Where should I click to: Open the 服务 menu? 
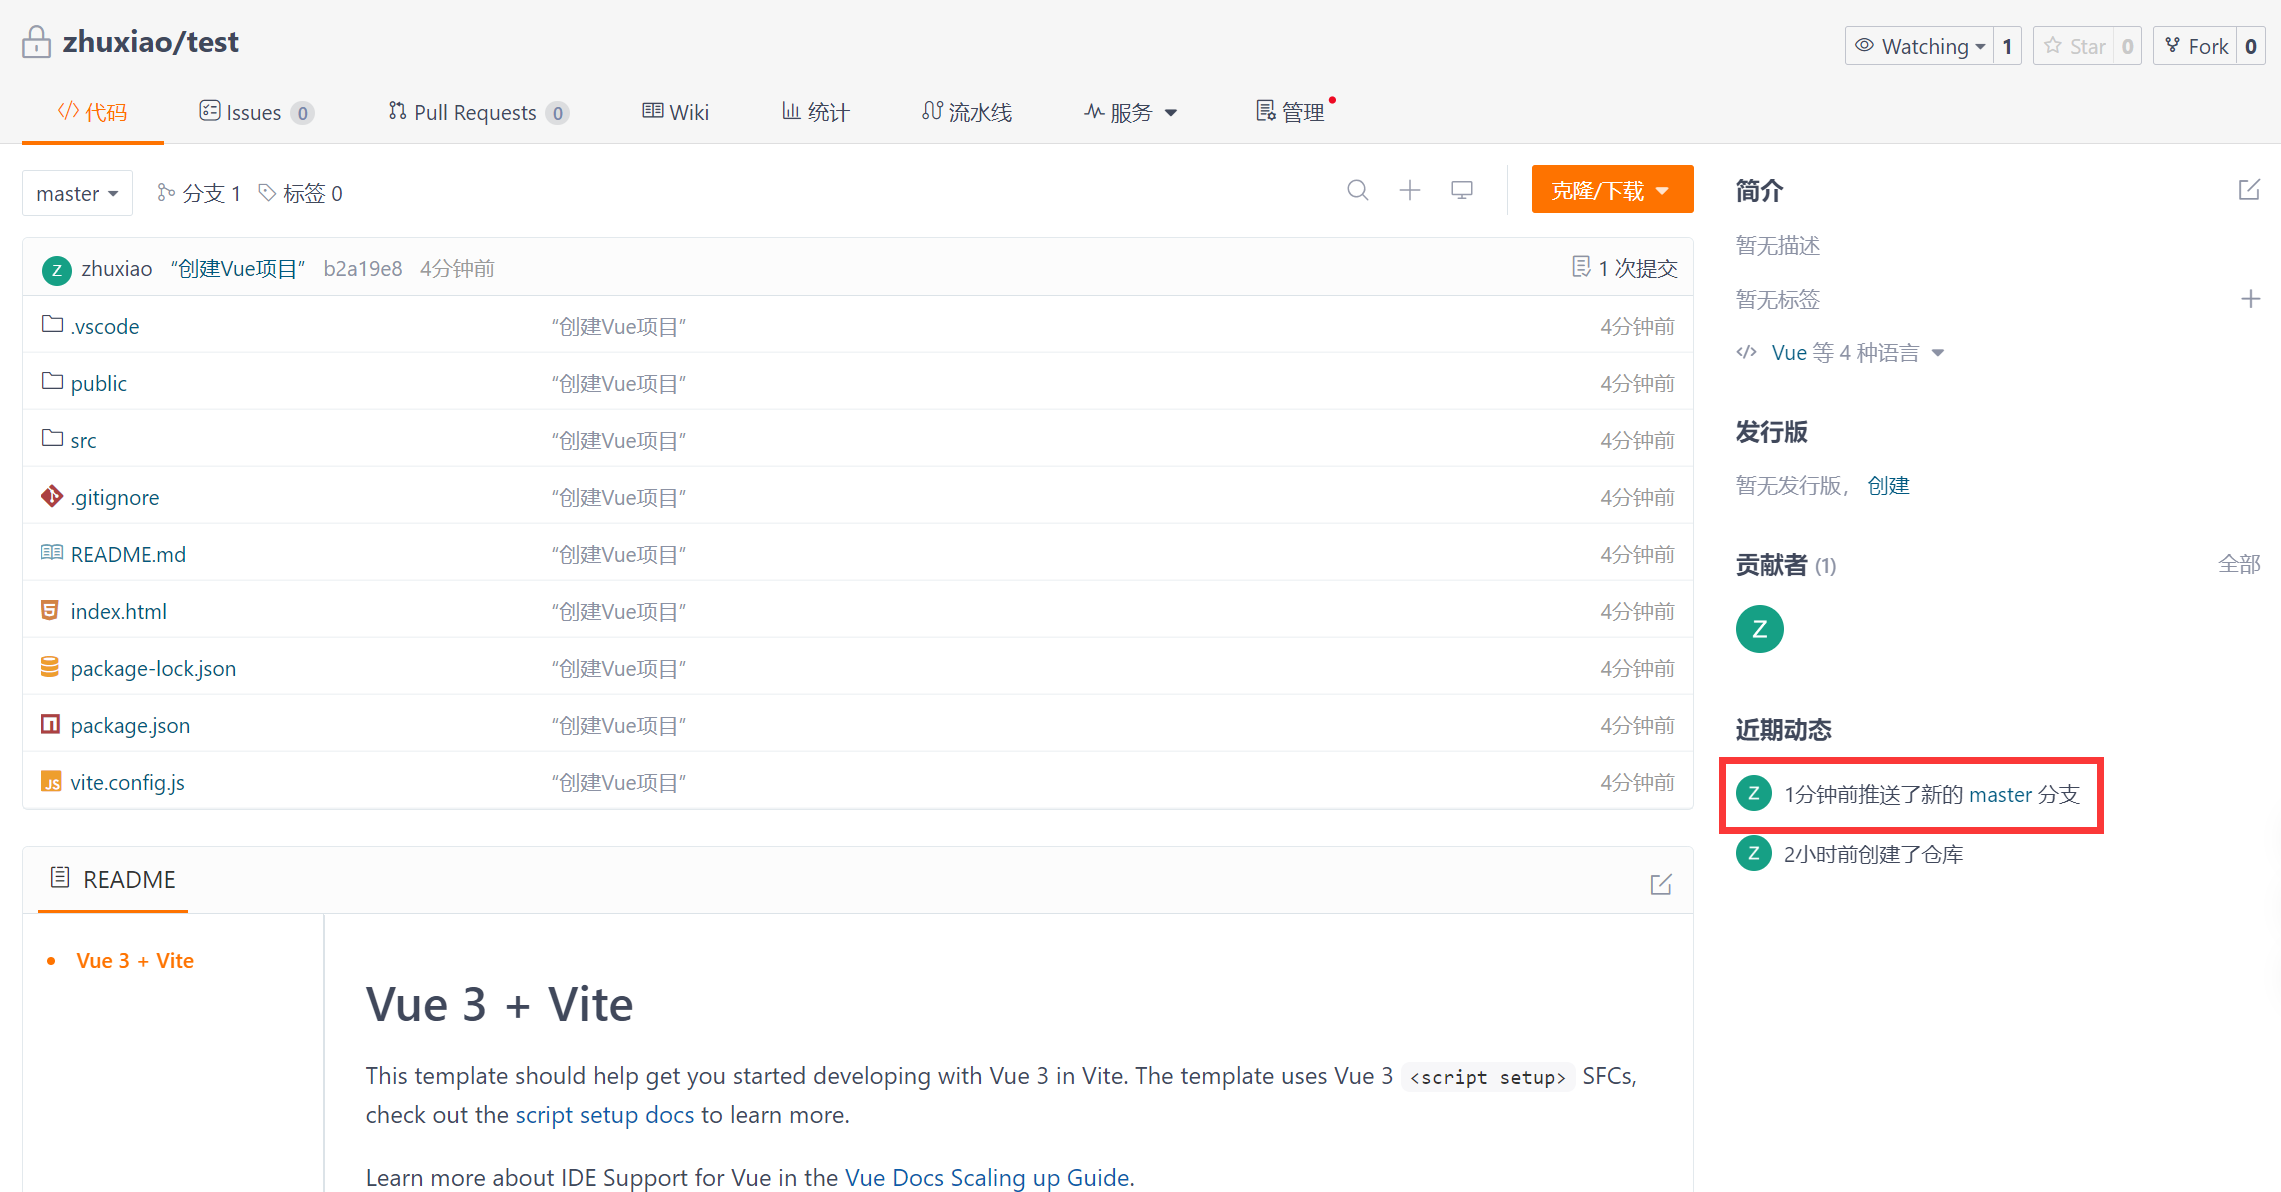pos(1131,112)
